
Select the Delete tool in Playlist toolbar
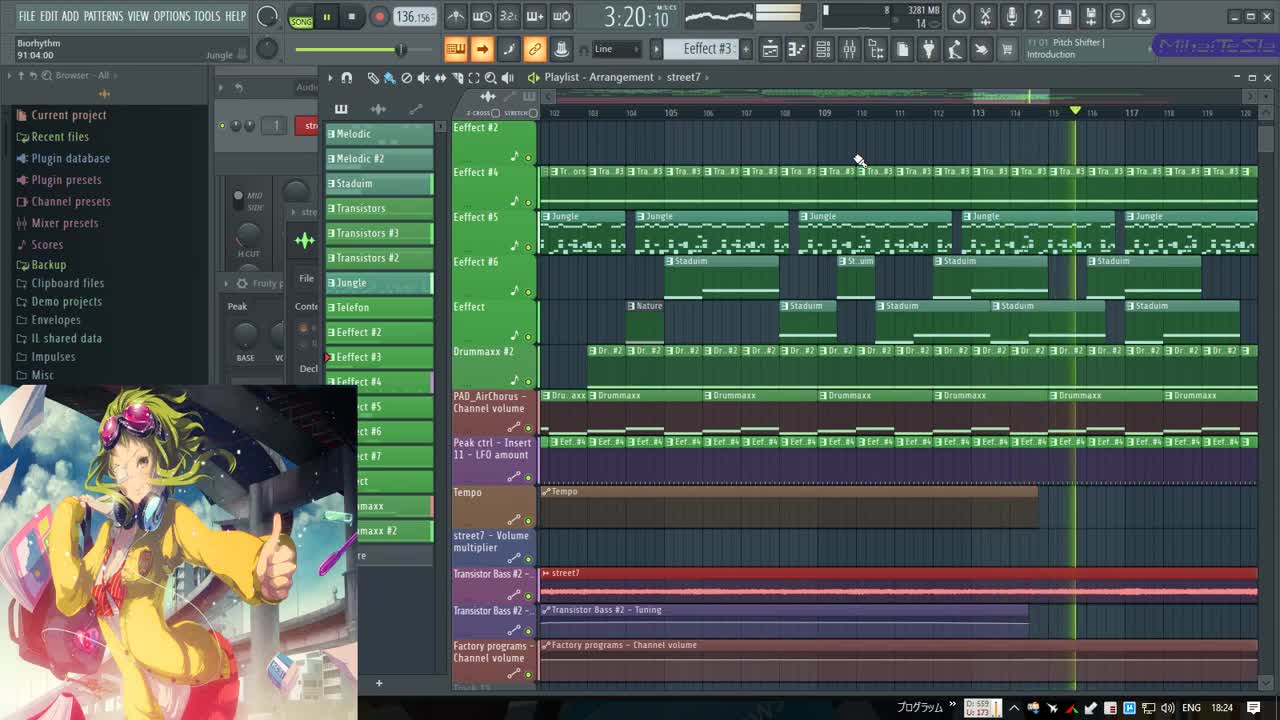[406, 78]
